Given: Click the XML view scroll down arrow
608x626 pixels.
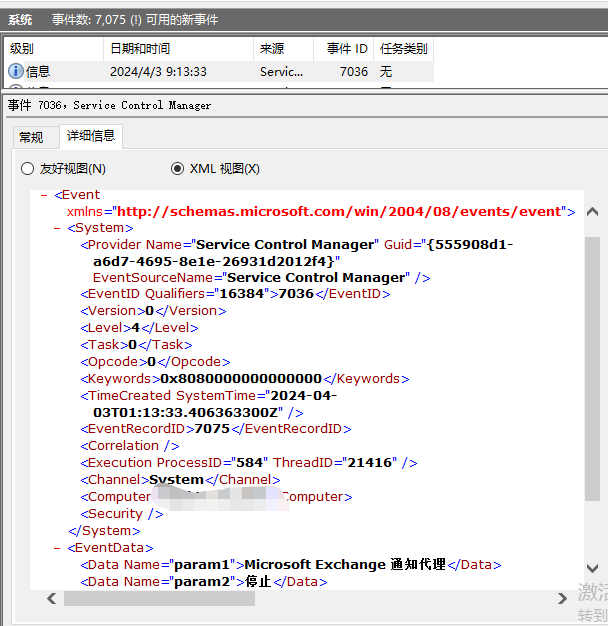Looking at the screenshot, I should click(x=592, y=567).
